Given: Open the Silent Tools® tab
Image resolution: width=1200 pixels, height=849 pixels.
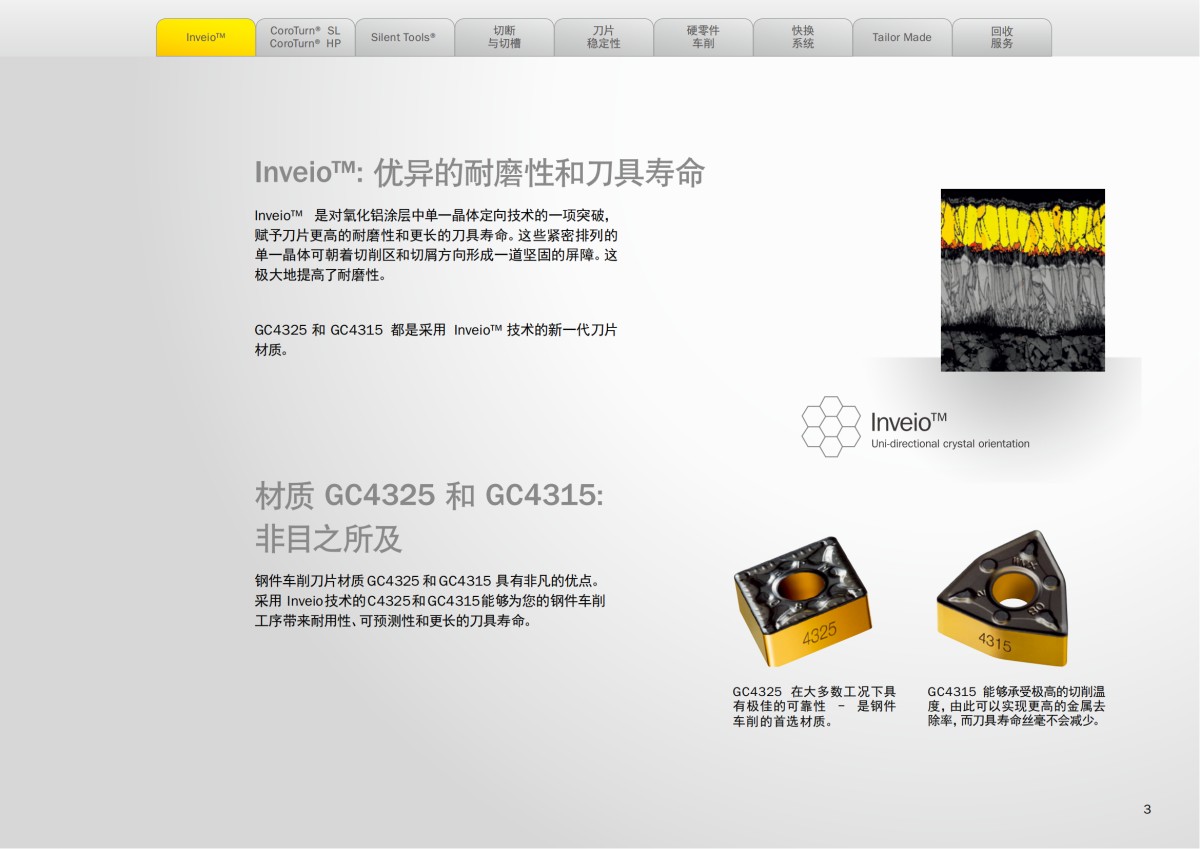Looking at the screenshot, I should pyautogui.click(x=404, y=37).
